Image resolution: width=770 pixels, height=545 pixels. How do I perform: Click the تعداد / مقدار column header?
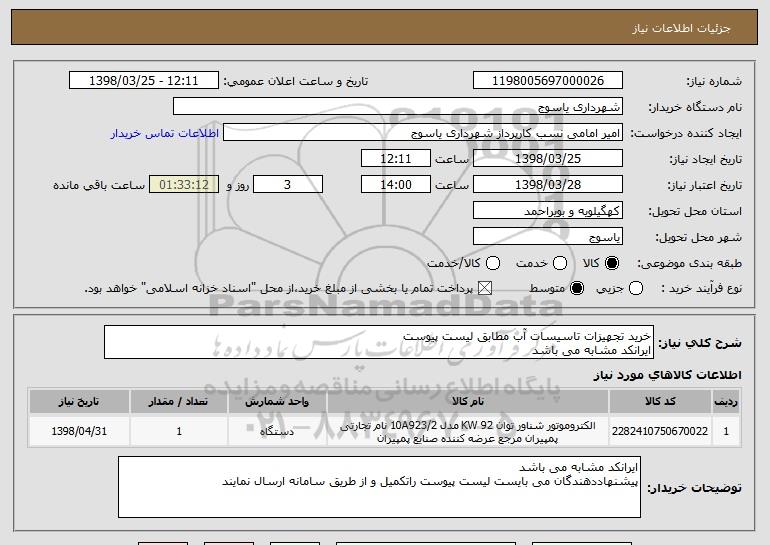pyautogui.click(x=179, y=402)
